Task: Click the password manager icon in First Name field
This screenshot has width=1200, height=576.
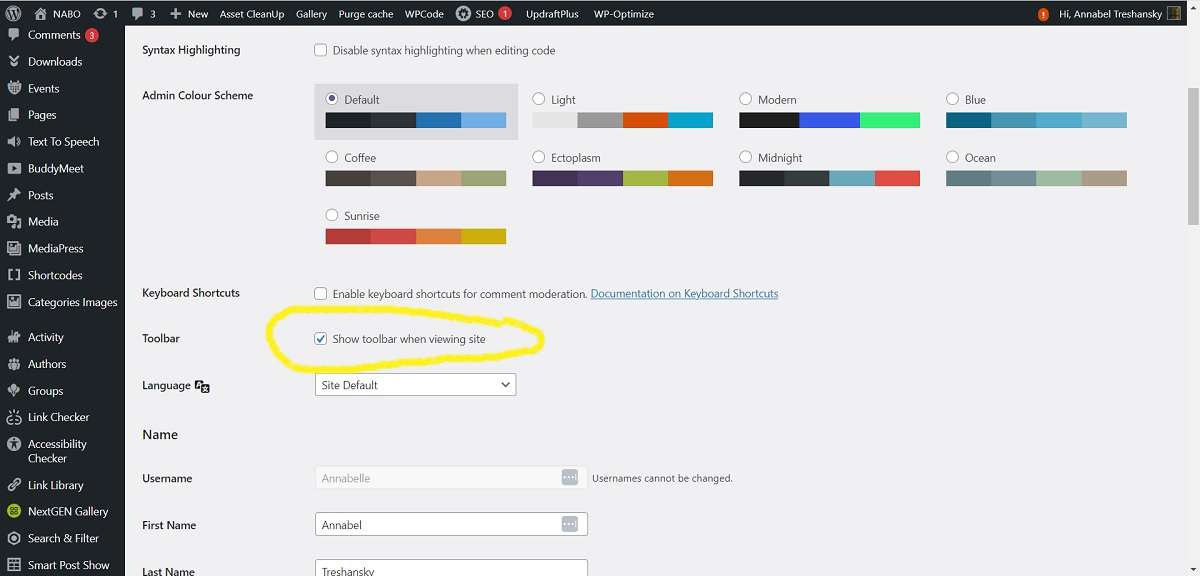Action: tap(569, 524)
